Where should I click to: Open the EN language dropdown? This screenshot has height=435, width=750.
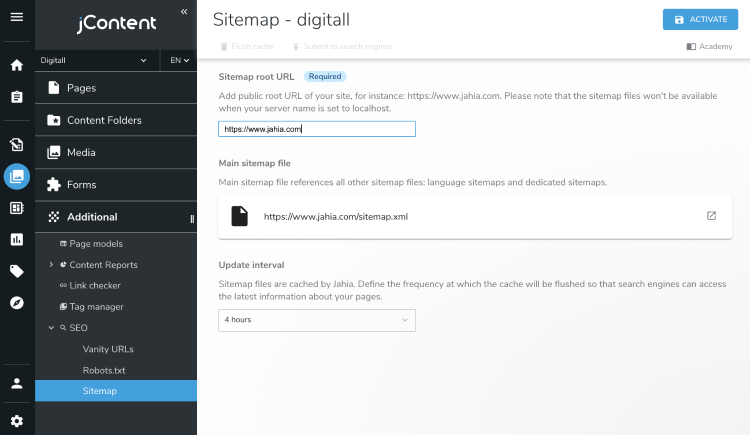(x=179, y=60)
